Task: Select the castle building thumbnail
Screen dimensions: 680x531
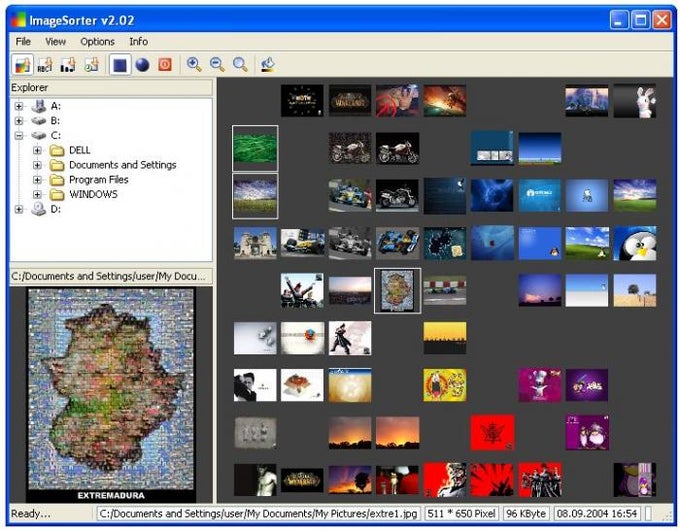Action: coord(255,243)
